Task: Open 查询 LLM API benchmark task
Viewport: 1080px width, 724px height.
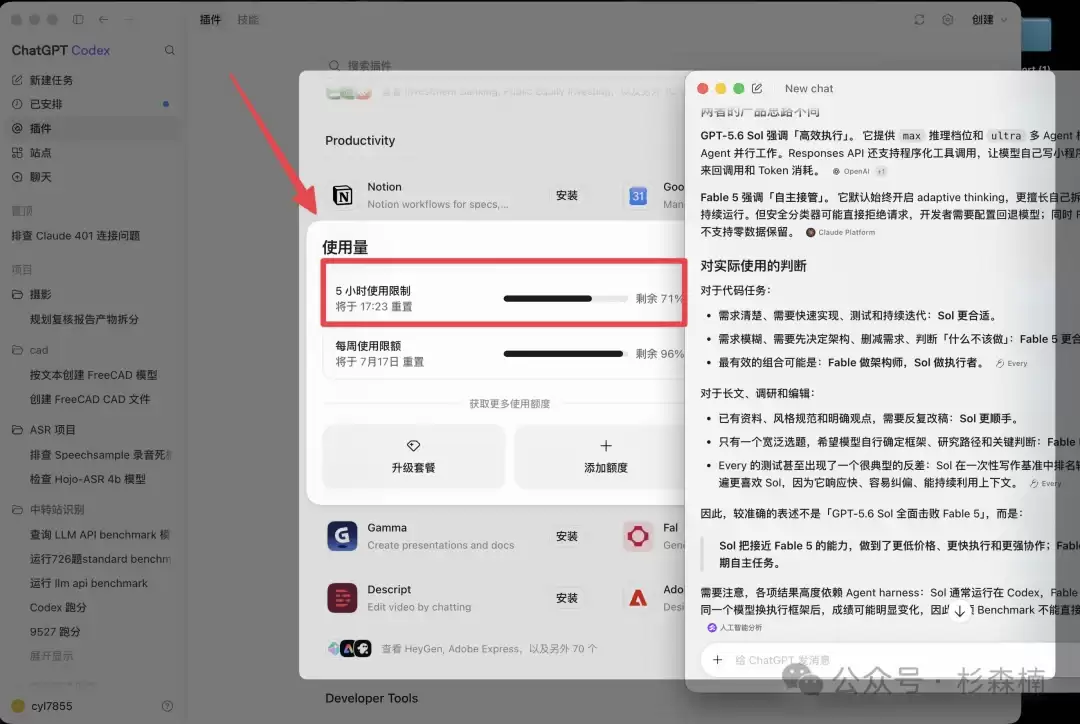Action: [x=100, y=535]
